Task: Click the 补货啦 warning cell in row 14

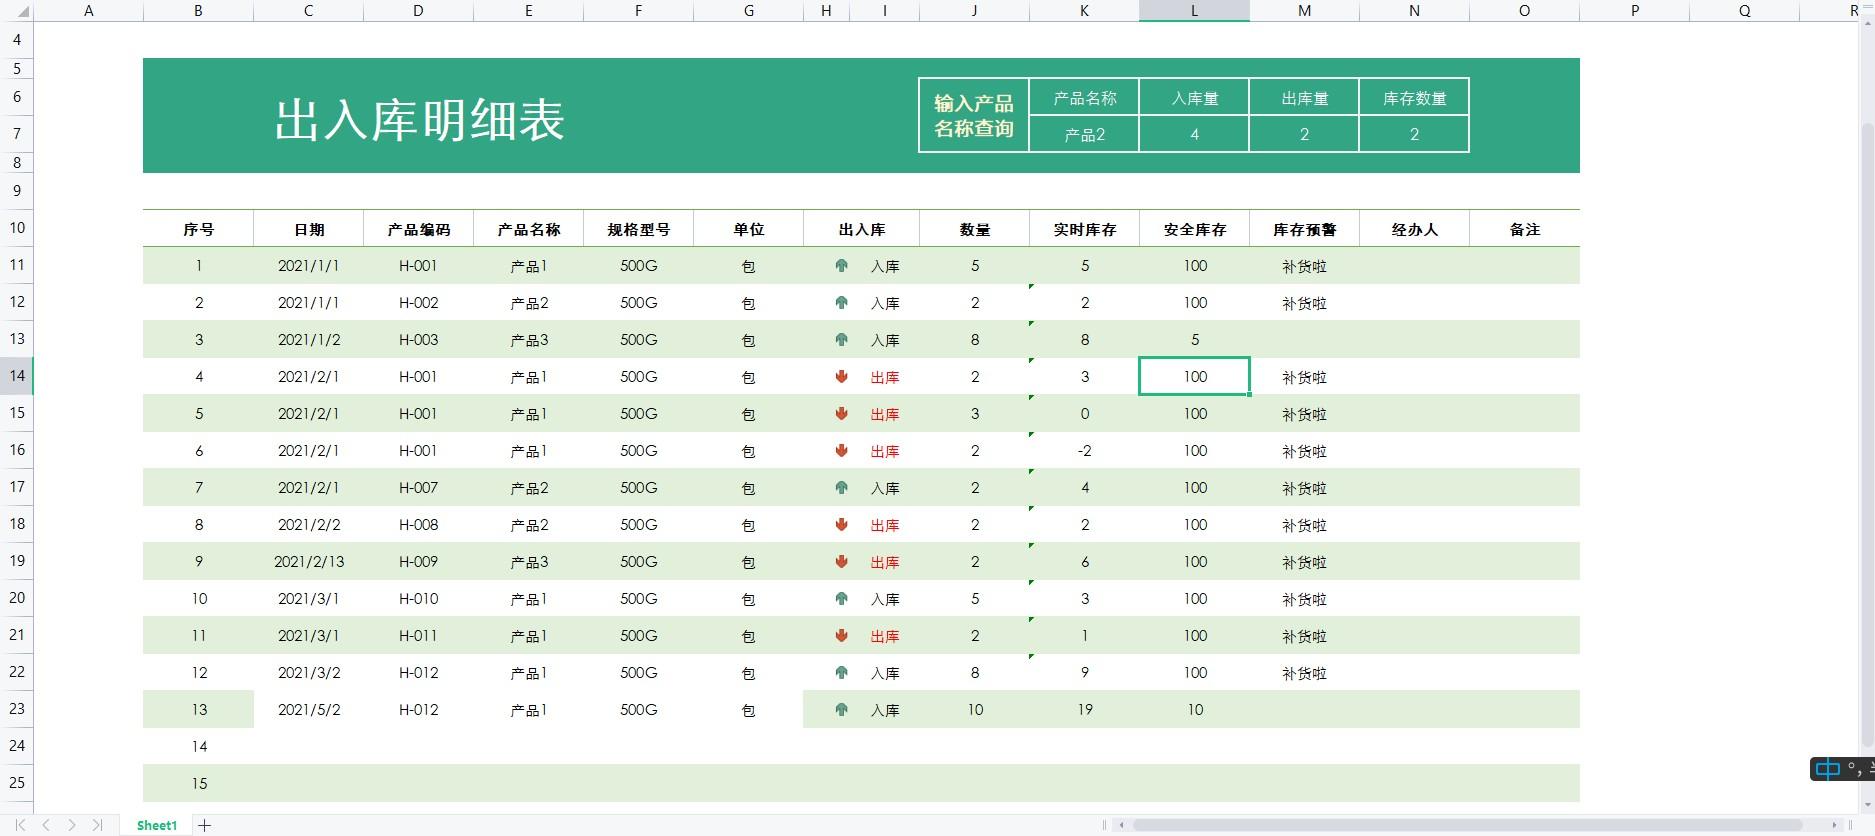Action: [1304, 377]
